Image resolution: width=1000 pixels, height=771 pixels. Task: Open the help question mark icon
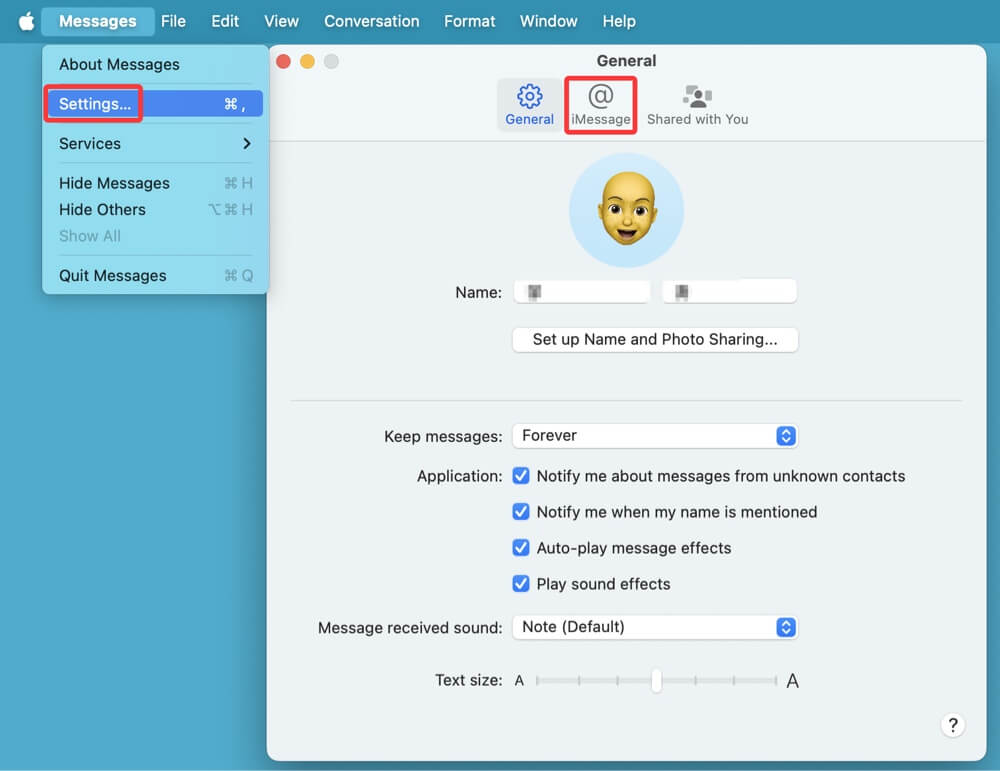coord(953,725)
